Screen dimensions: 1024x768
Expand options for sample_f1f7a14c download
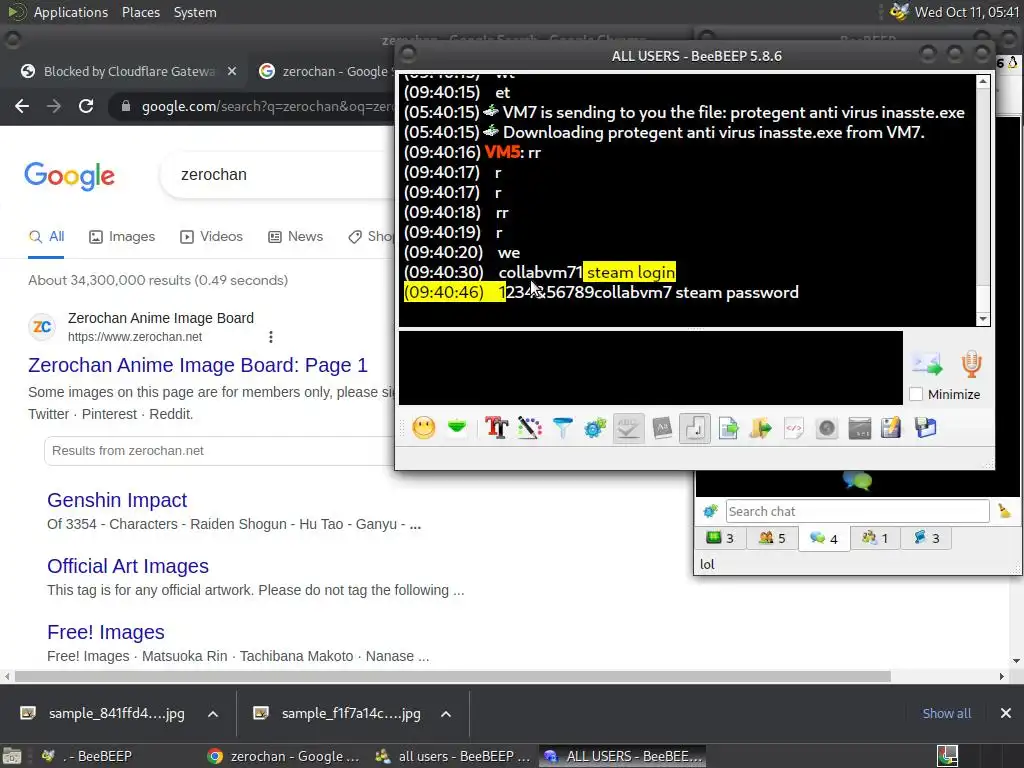(x=446, y=714)
